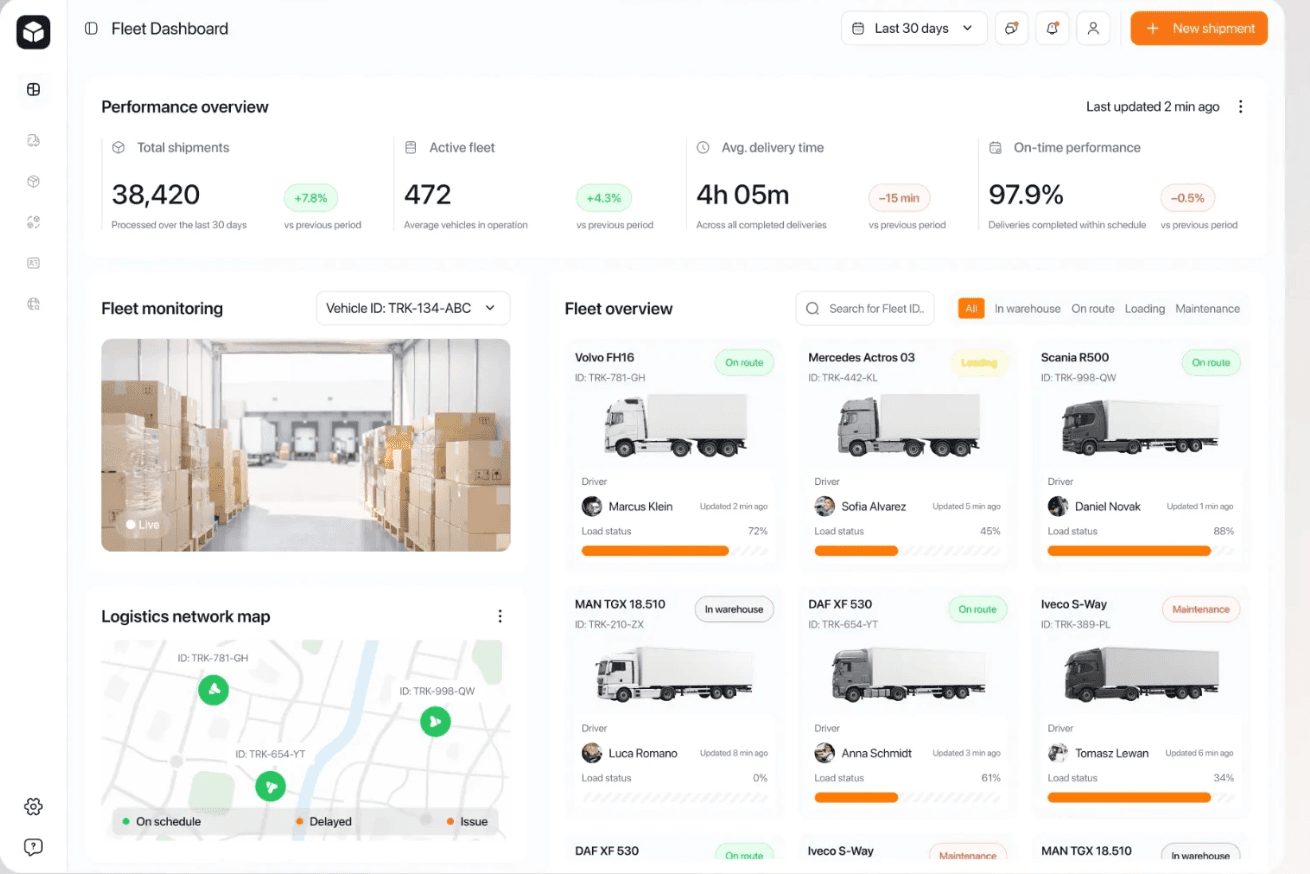Open the dashboard grid icon in sidebar
The image size is (1310, 874).
pyautogui.click(x=33, y=89)
